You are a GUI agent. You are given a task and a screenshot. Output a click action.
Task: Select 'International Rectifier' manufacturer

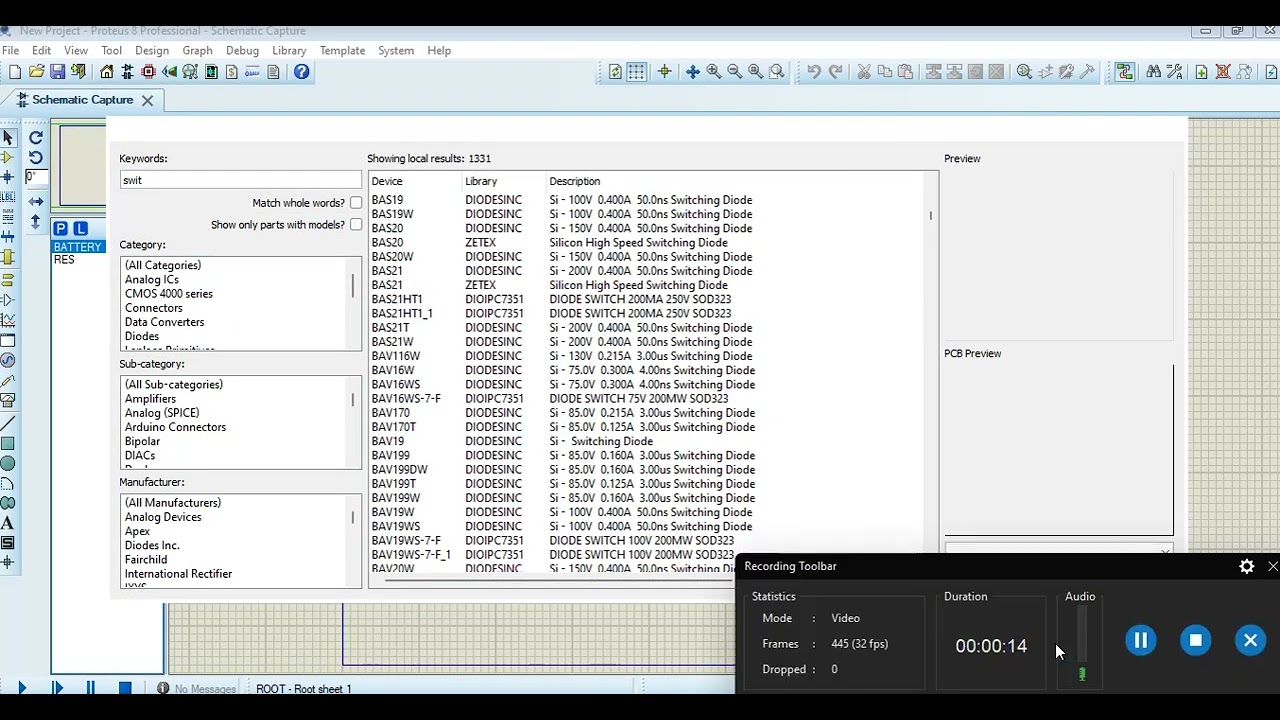(x=178, y=574)
